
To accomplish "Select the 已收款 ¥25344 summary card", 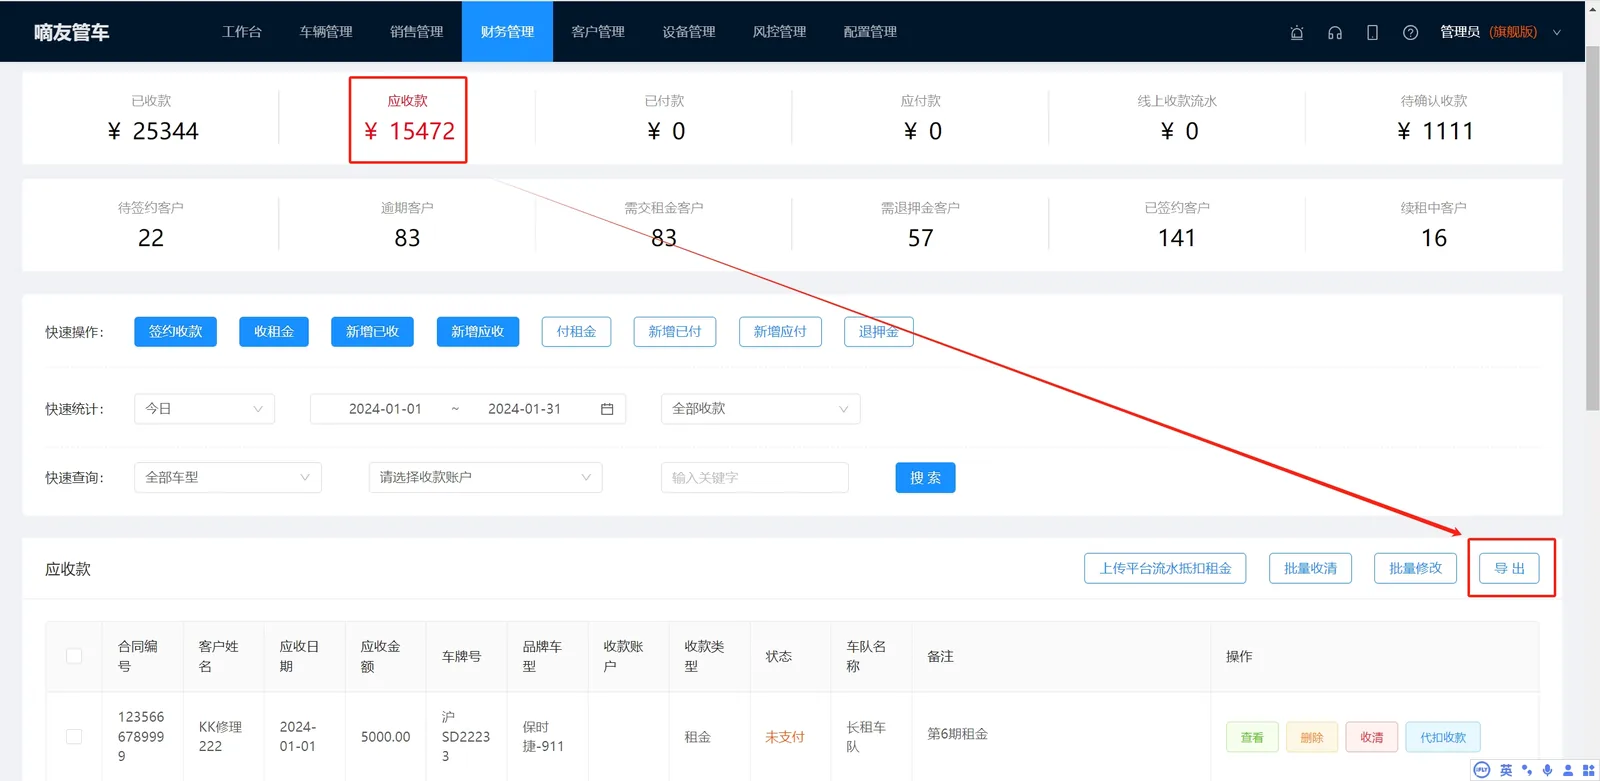I will tap(152, 119).
